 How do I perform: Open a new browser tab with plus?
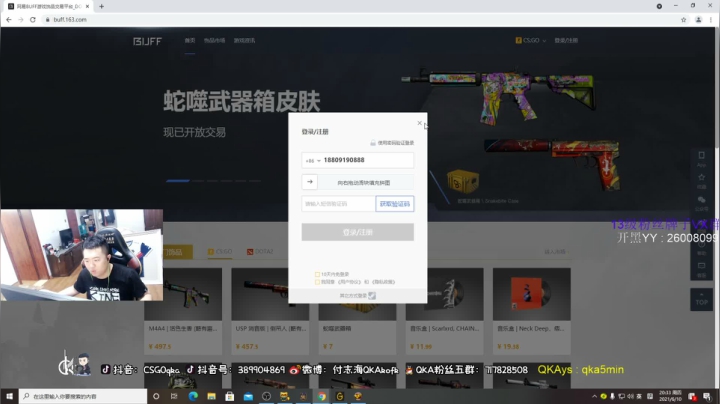coord(101,6)
